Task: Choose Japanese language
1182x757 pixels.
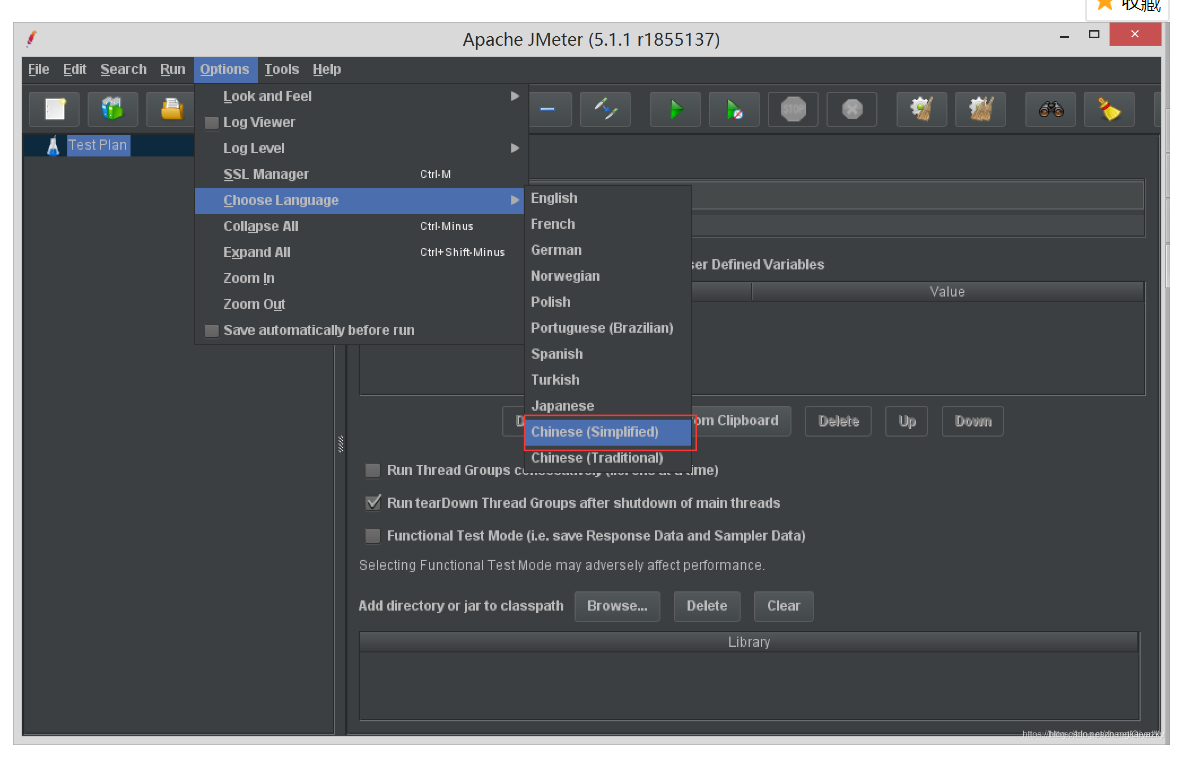Action: click(x=608, y=406)
